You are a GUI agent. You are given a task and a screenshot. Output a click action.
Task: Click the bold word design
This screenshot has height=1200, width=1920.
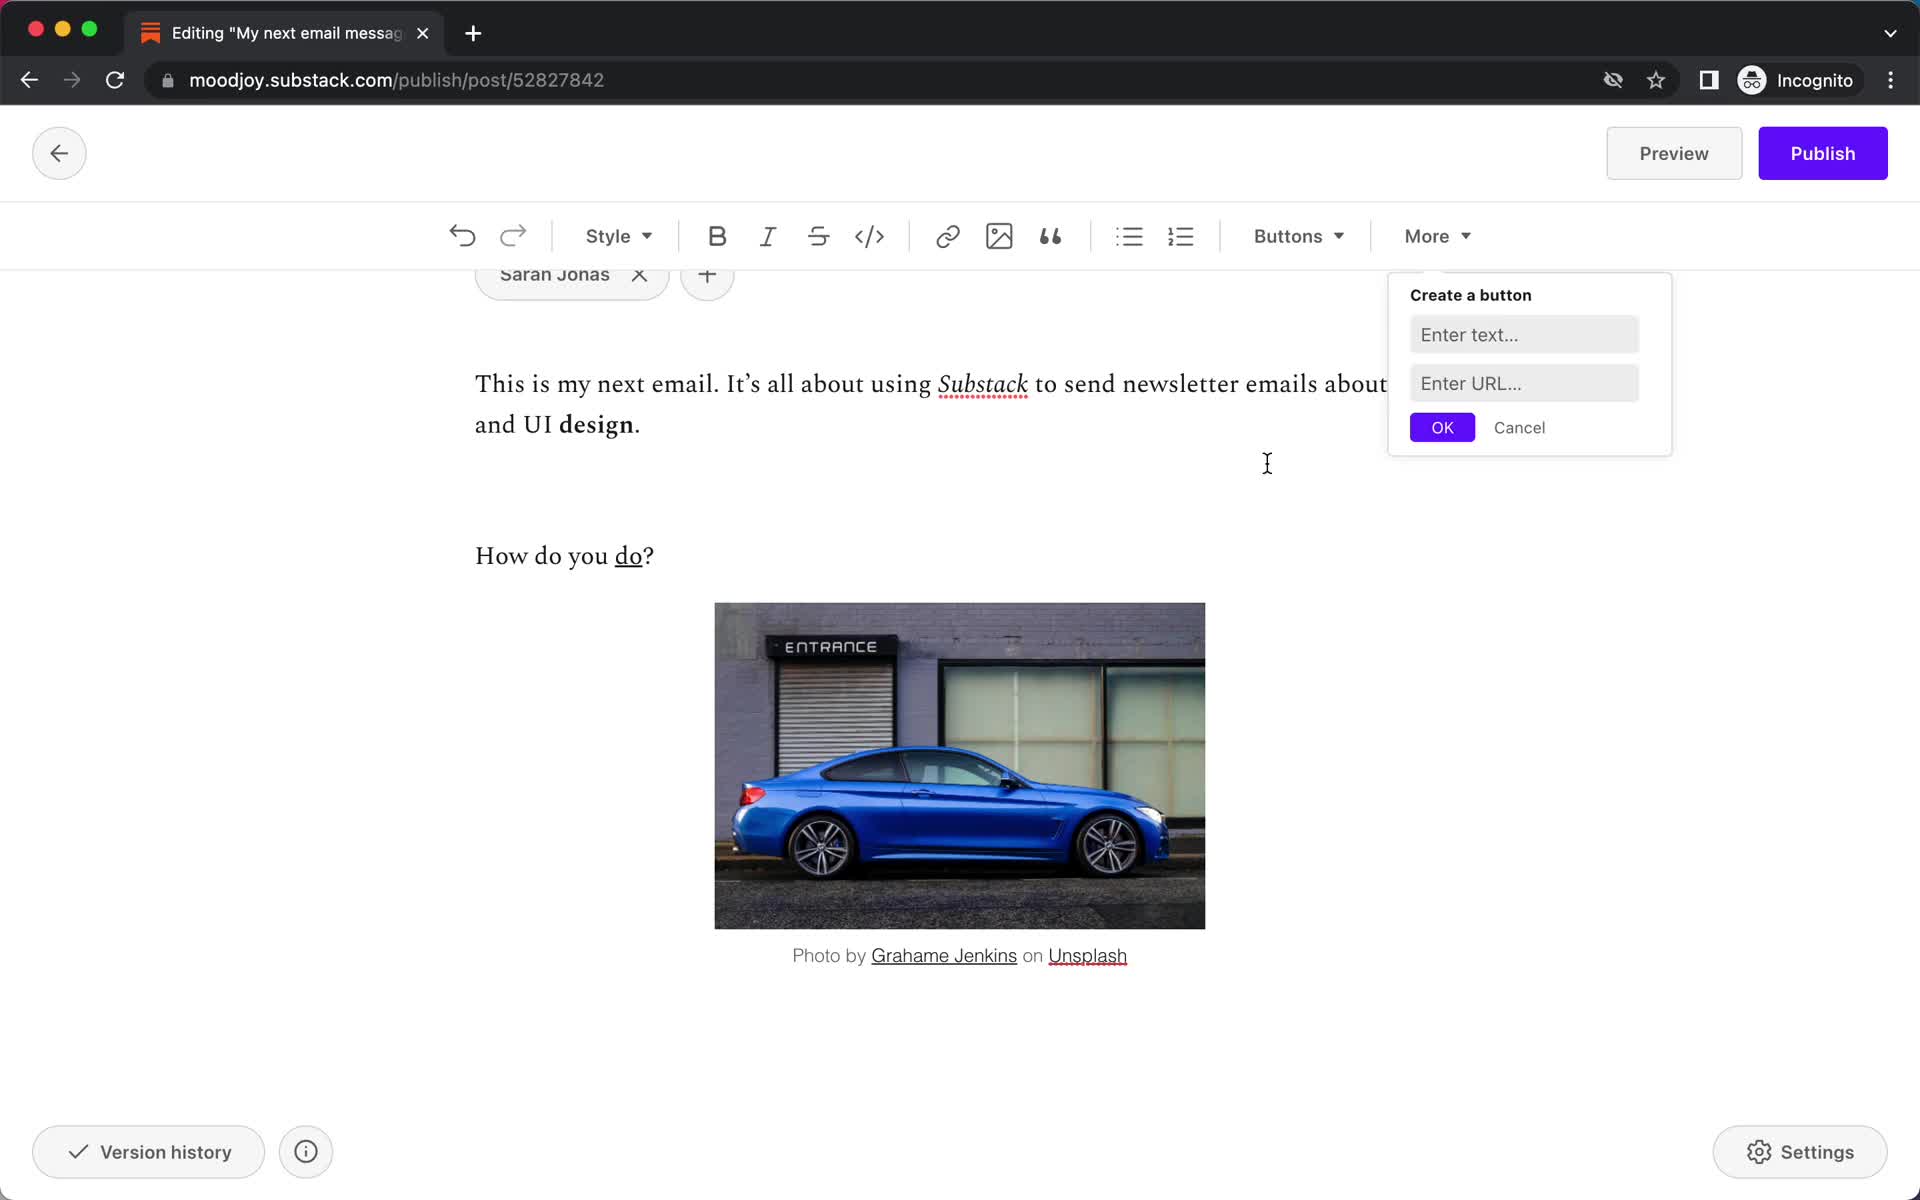click(x=596, y=425)
